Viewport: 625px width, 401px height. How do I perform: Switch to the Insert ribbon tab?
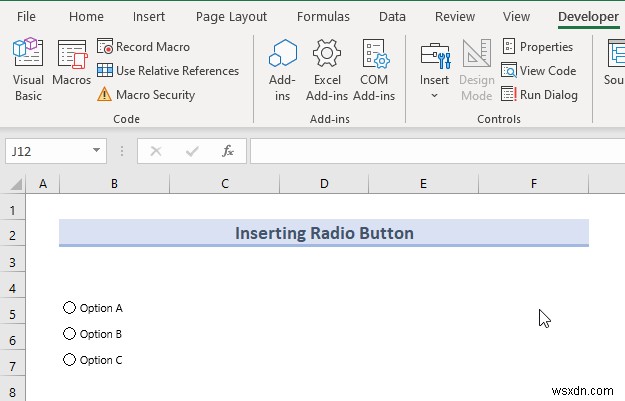click(x=149, y=17)
